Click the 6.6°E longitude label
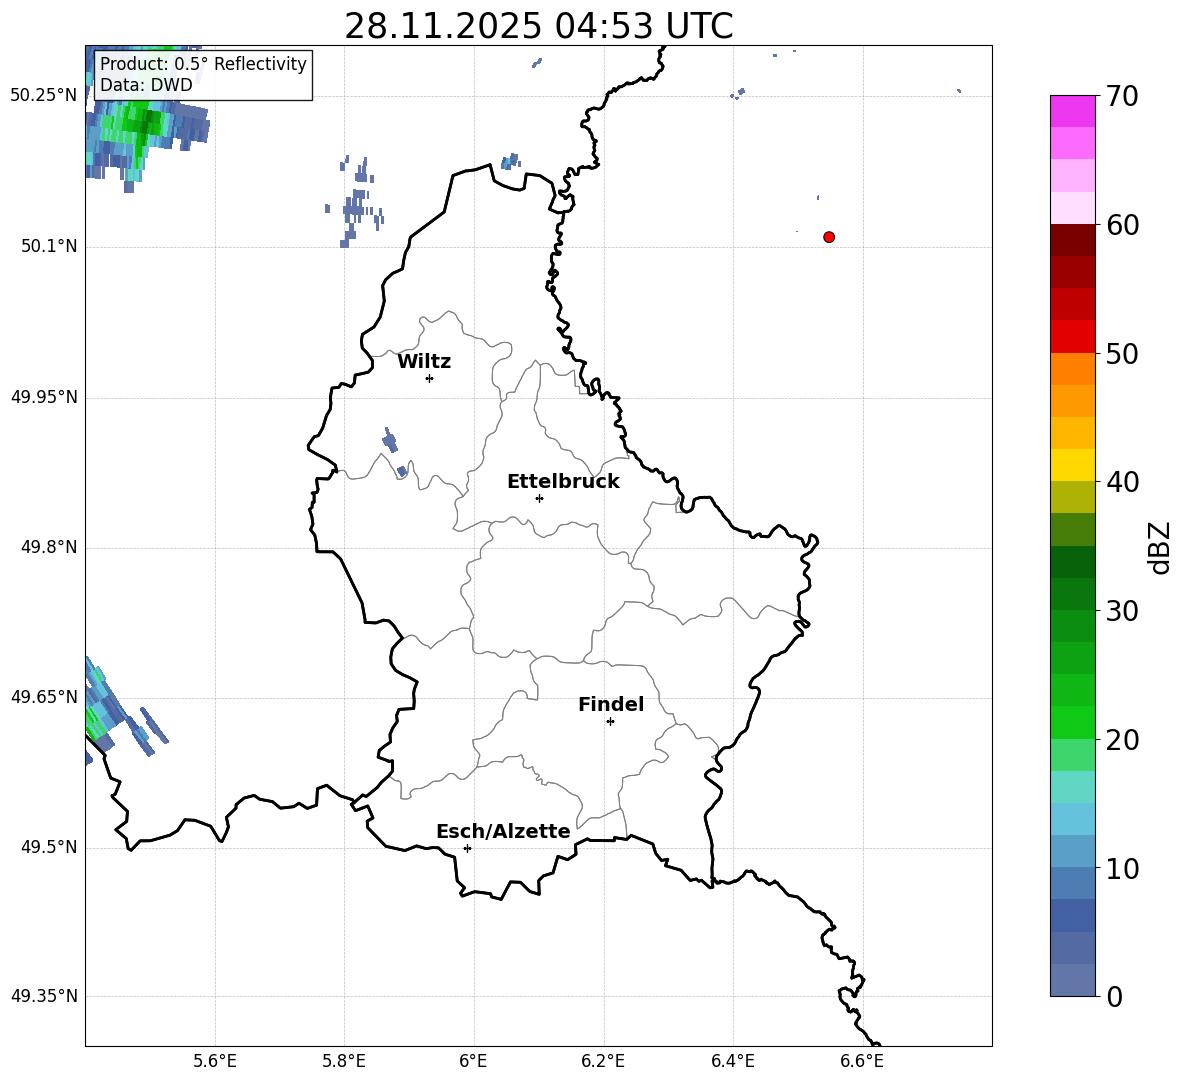Screen dimensions: 1184x1081 tap(862, 1061)
